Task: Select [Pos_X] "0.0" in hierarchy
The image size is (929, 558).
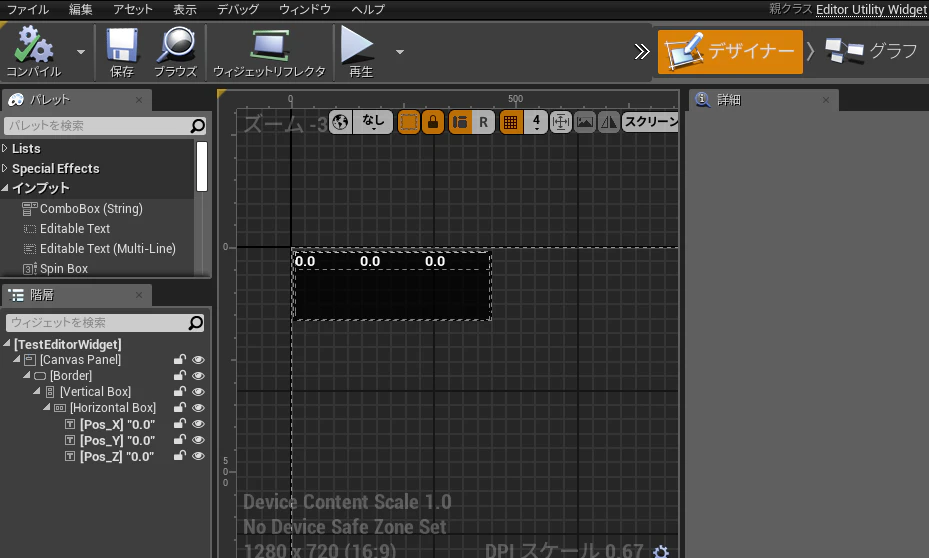Action: click(x=110, y=424)
